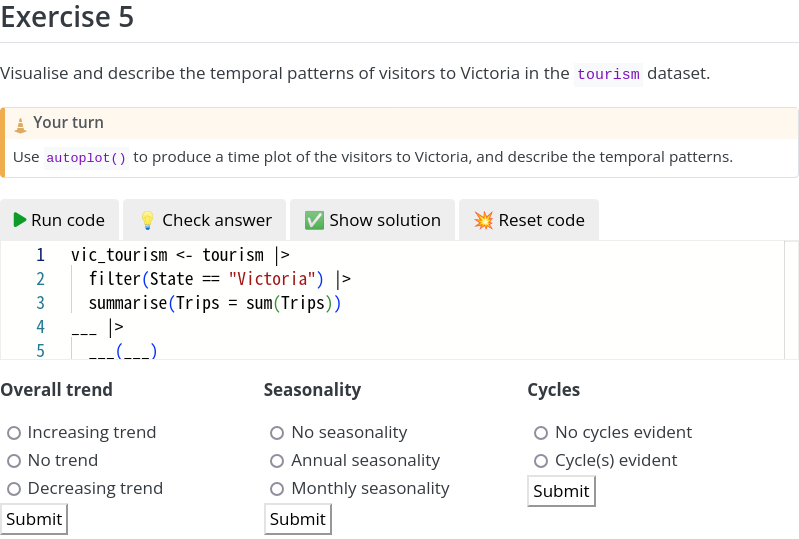
Task: Pick Monthly seasonality option
Action: 277,489
